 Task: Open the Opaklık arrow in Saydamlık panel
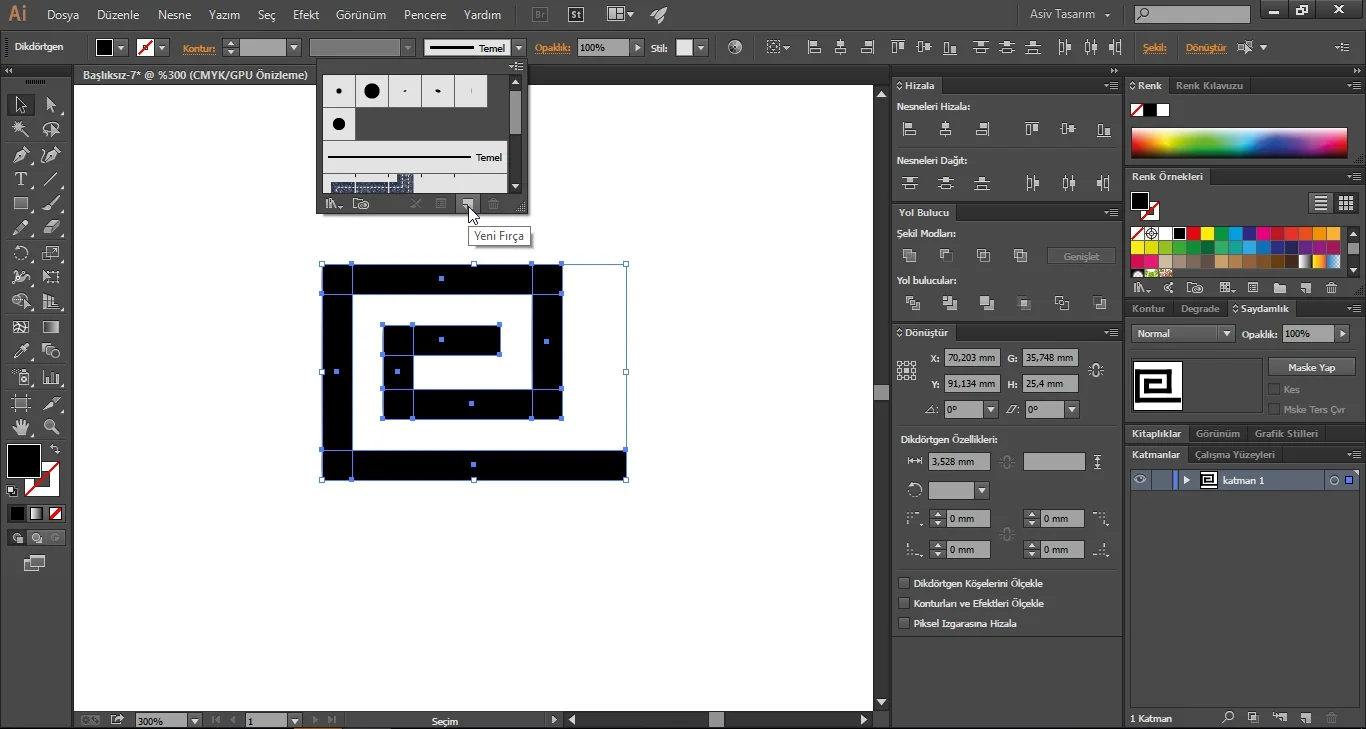coord(1342,334)
